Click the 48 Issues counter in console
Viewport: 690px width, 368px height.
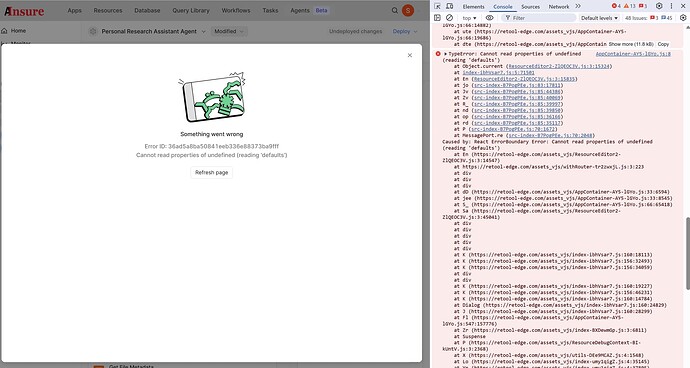point(649,18)
